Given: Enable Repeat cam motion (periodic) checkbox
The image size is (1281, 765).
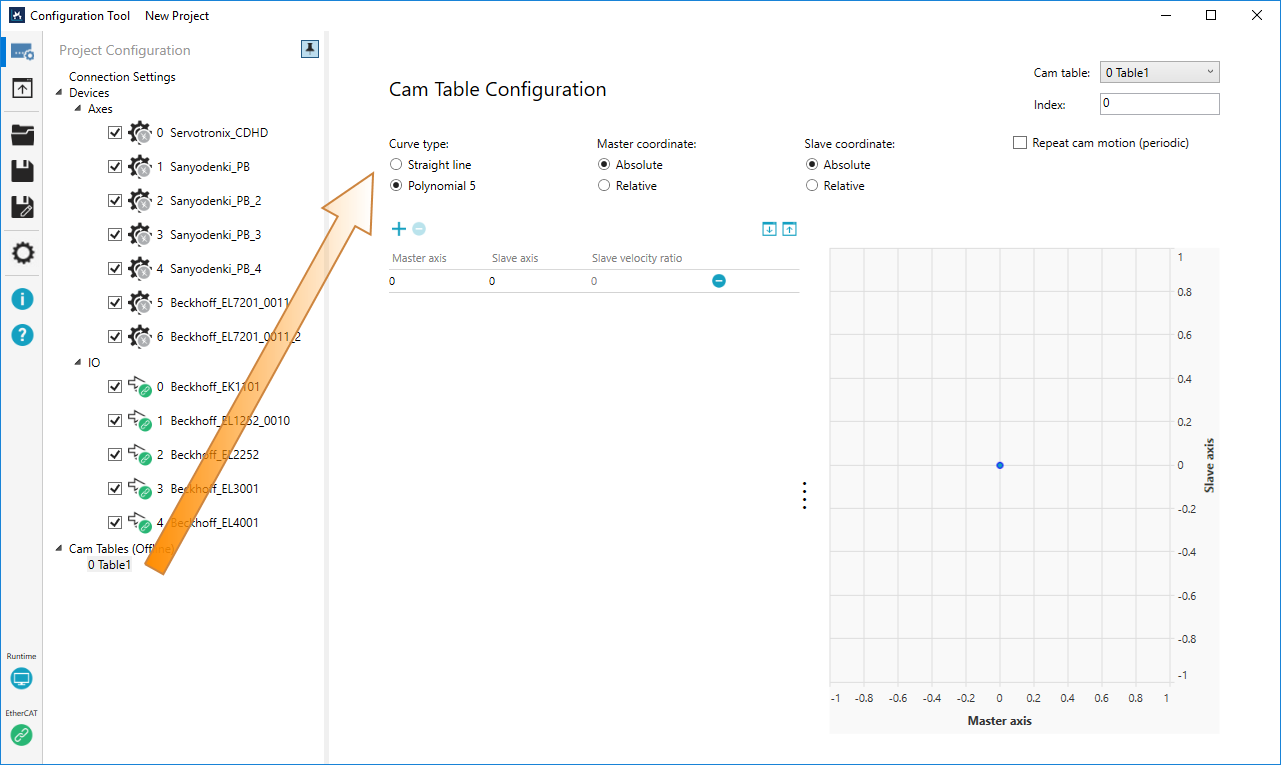Looking at the screenshot, I should (1020, 143).
